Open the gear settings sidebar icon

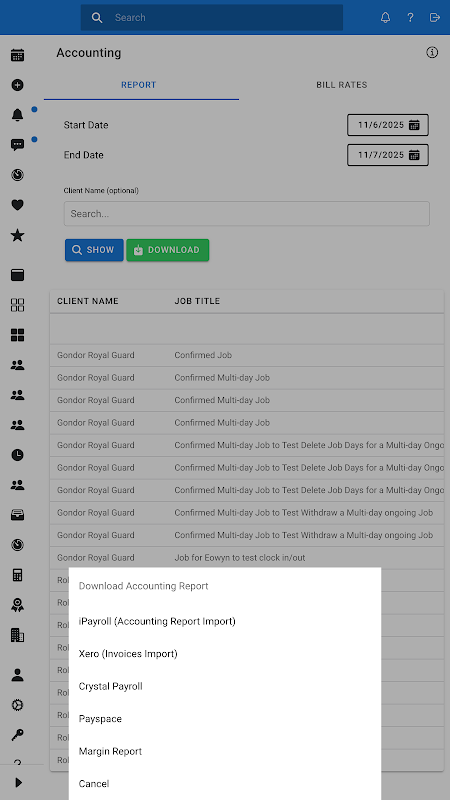click(17, 705)
